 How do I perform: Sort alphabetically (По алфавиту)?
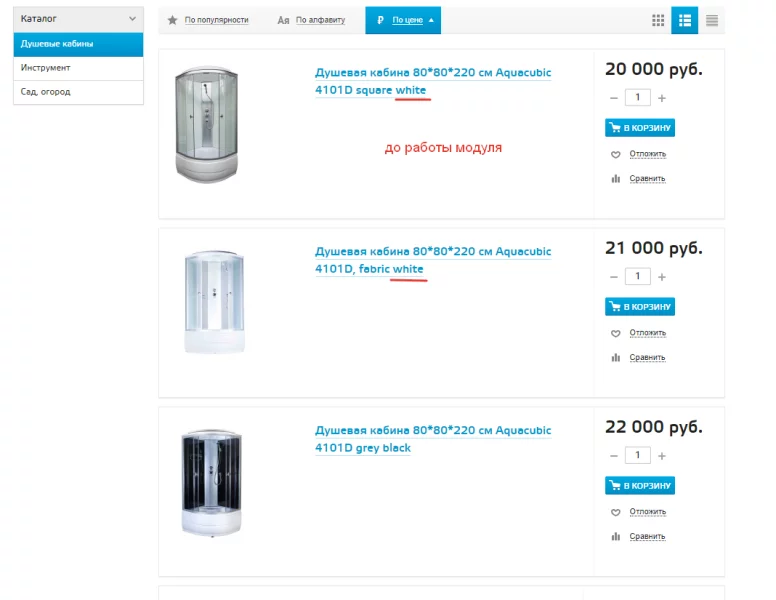click(x=318, y=20)
